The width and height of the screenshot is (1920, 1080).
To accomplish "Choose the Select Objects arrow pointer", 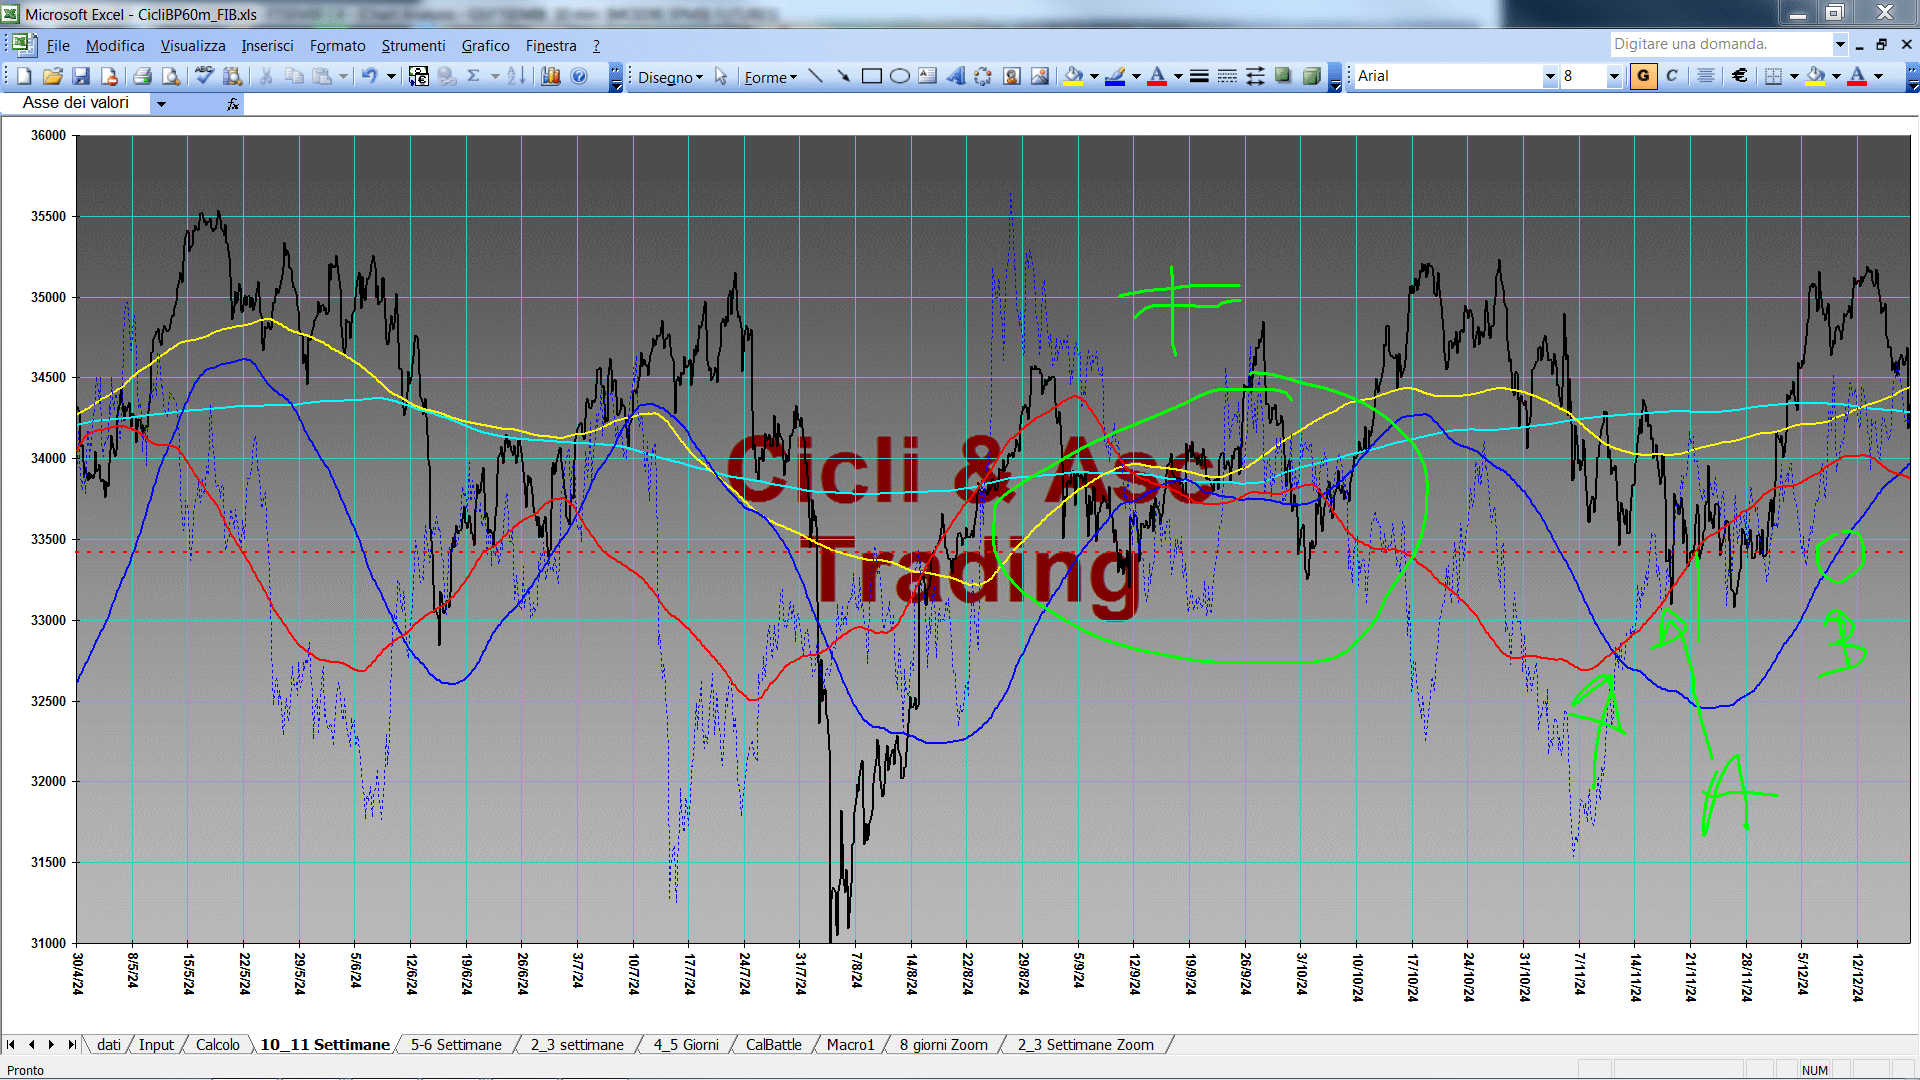I will click(721, 76).
